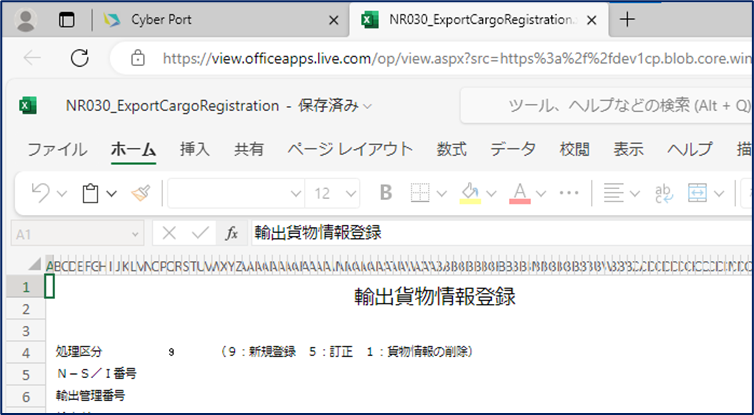
Task: Click the fx insert function icon
Action: click(231, 233)
